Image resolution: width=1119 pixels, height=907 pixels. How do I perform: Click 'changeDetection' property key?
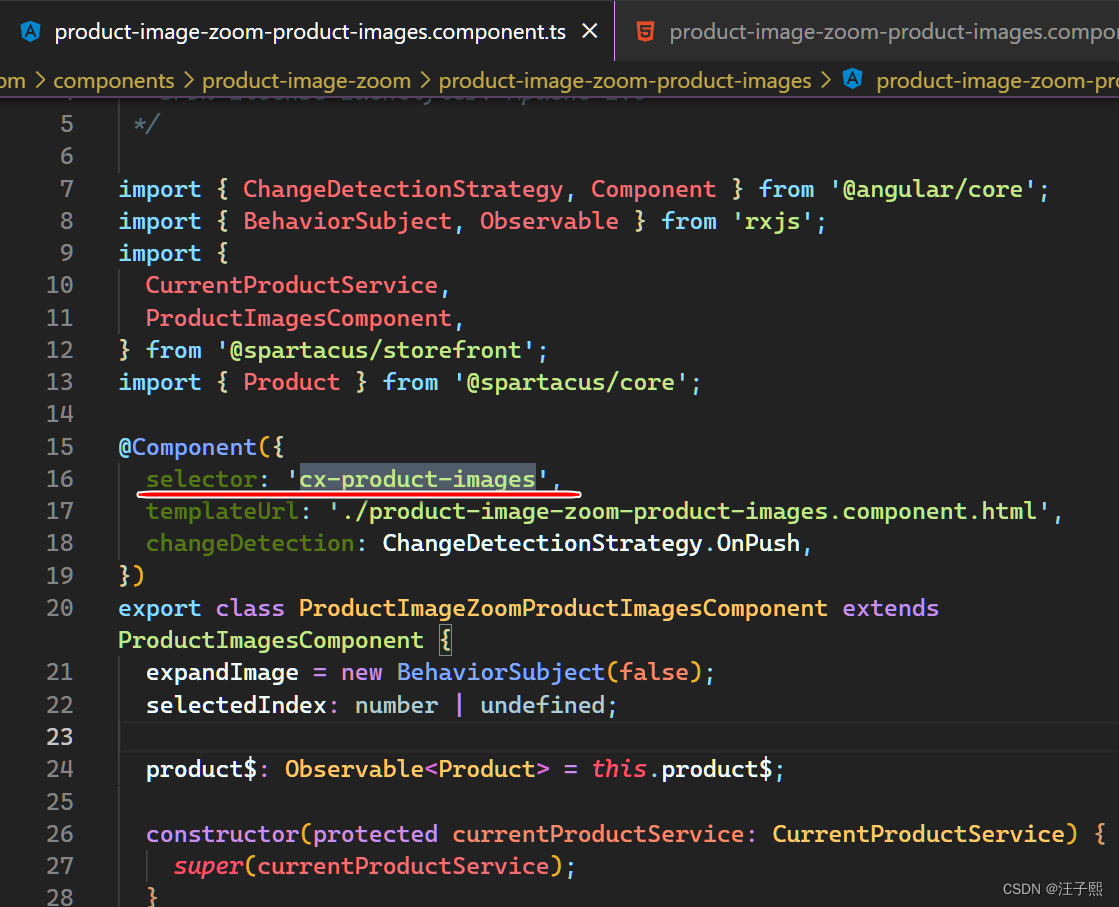250,543
